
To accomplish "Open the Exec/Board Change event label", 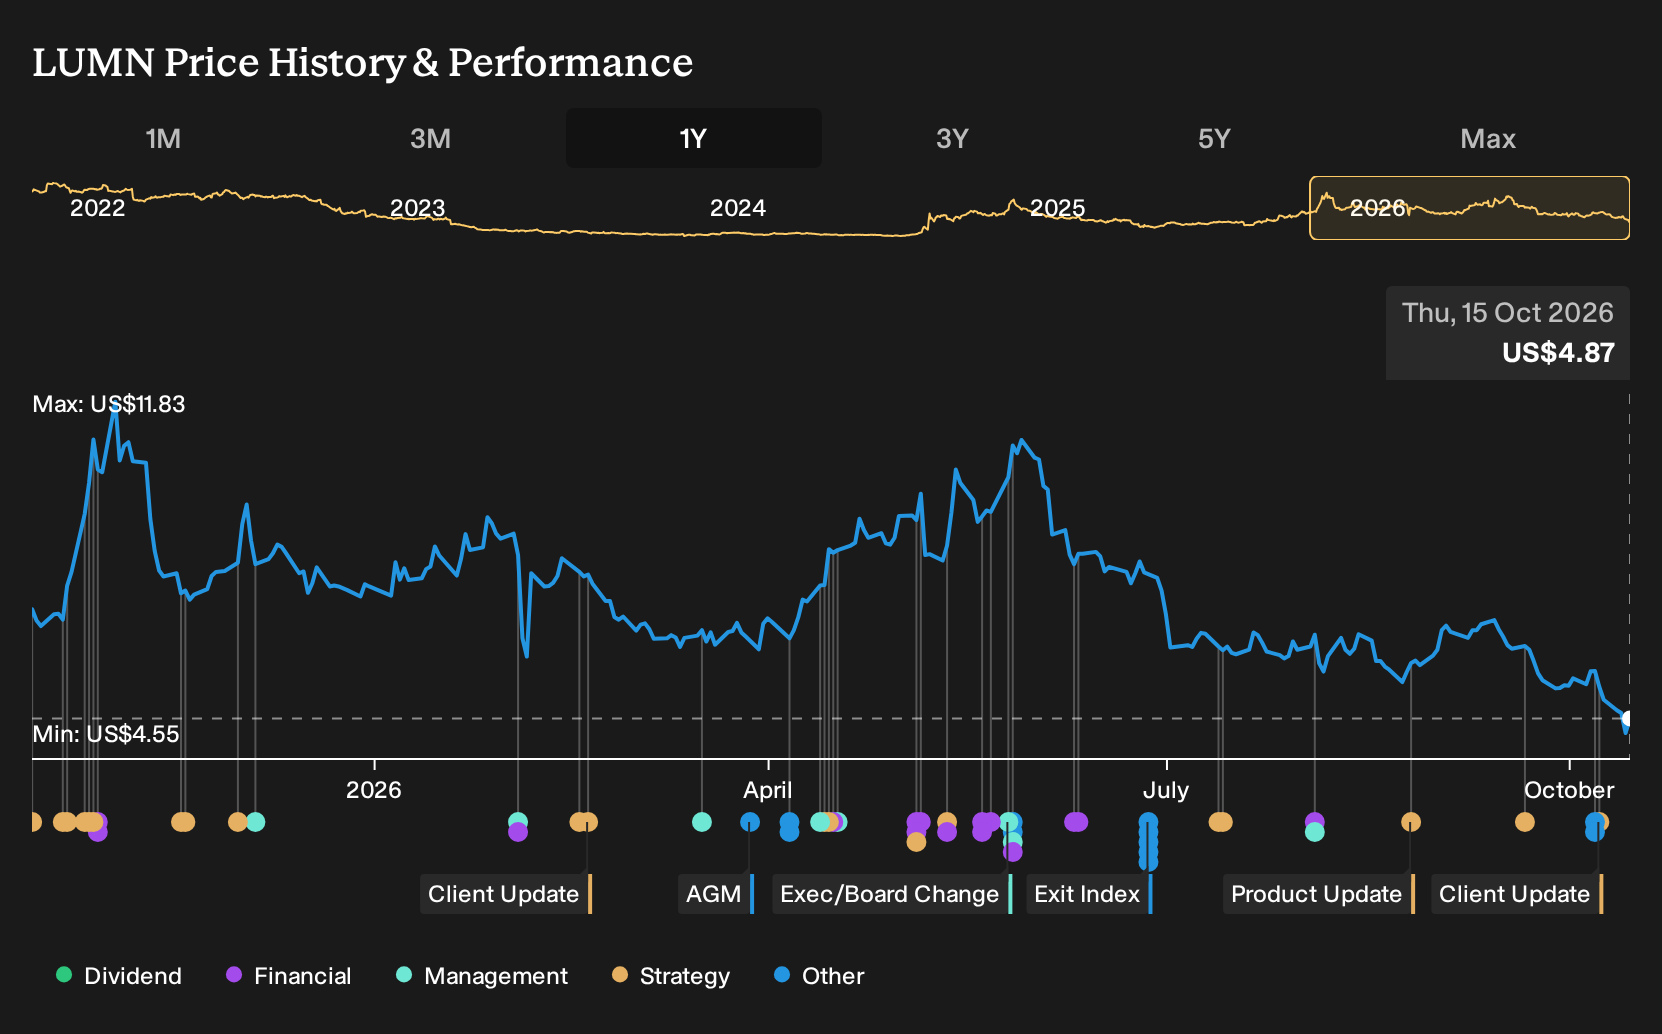I will pos(891,894).
